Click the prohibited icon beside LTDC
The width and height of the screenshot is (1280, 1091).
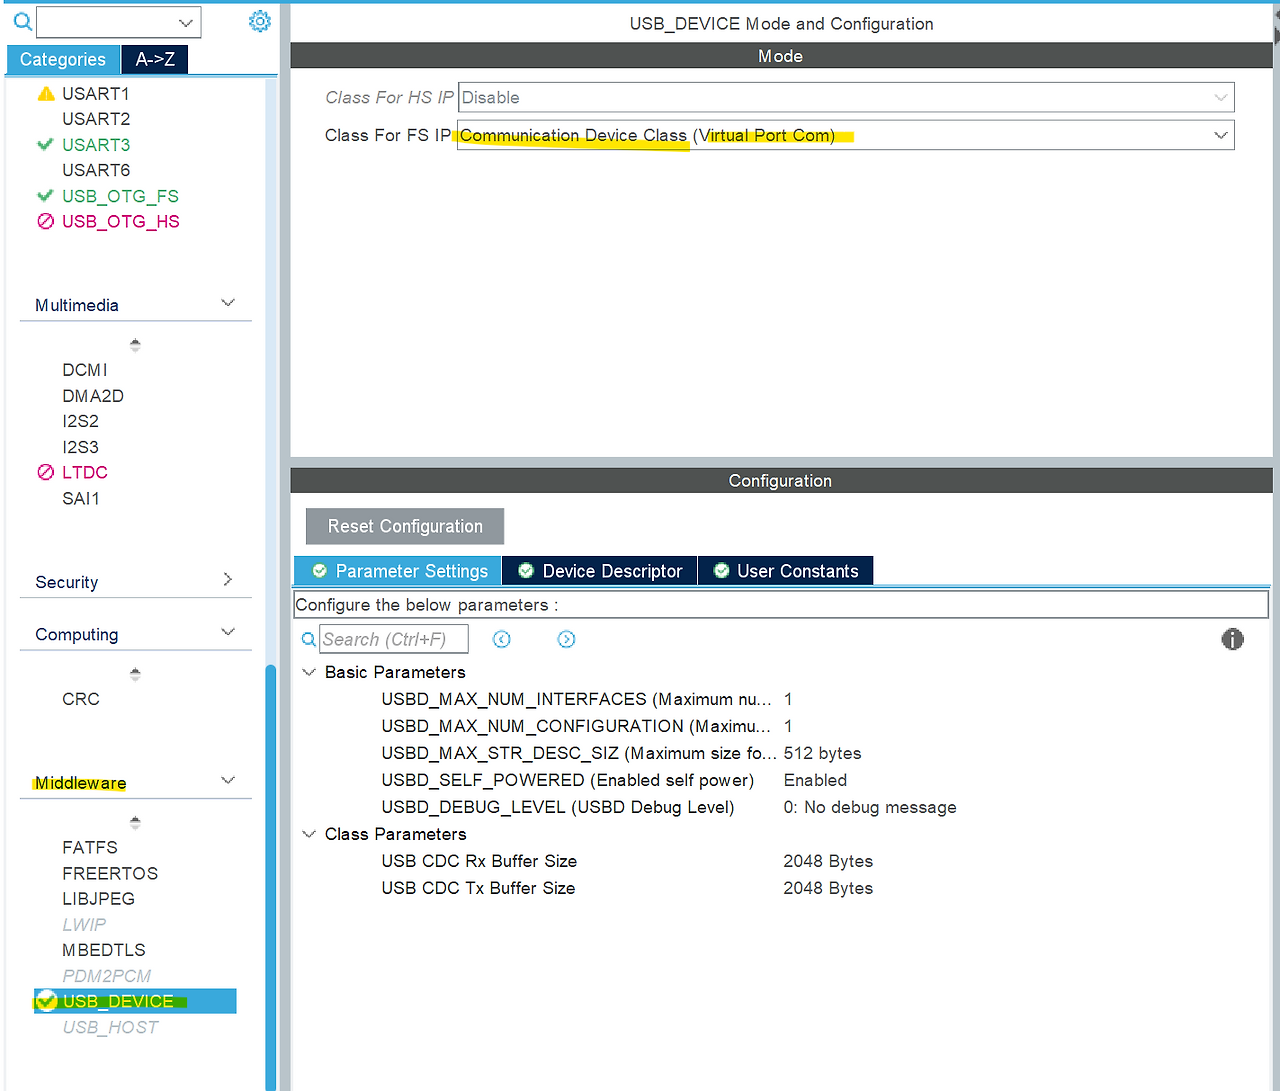(x=45, y=472)
